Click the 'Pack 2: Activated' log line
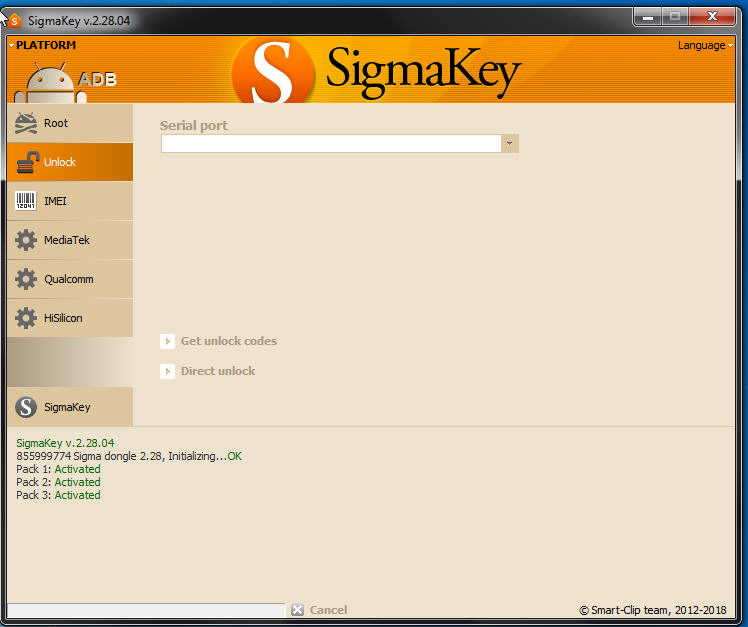 tap(58, 482)
